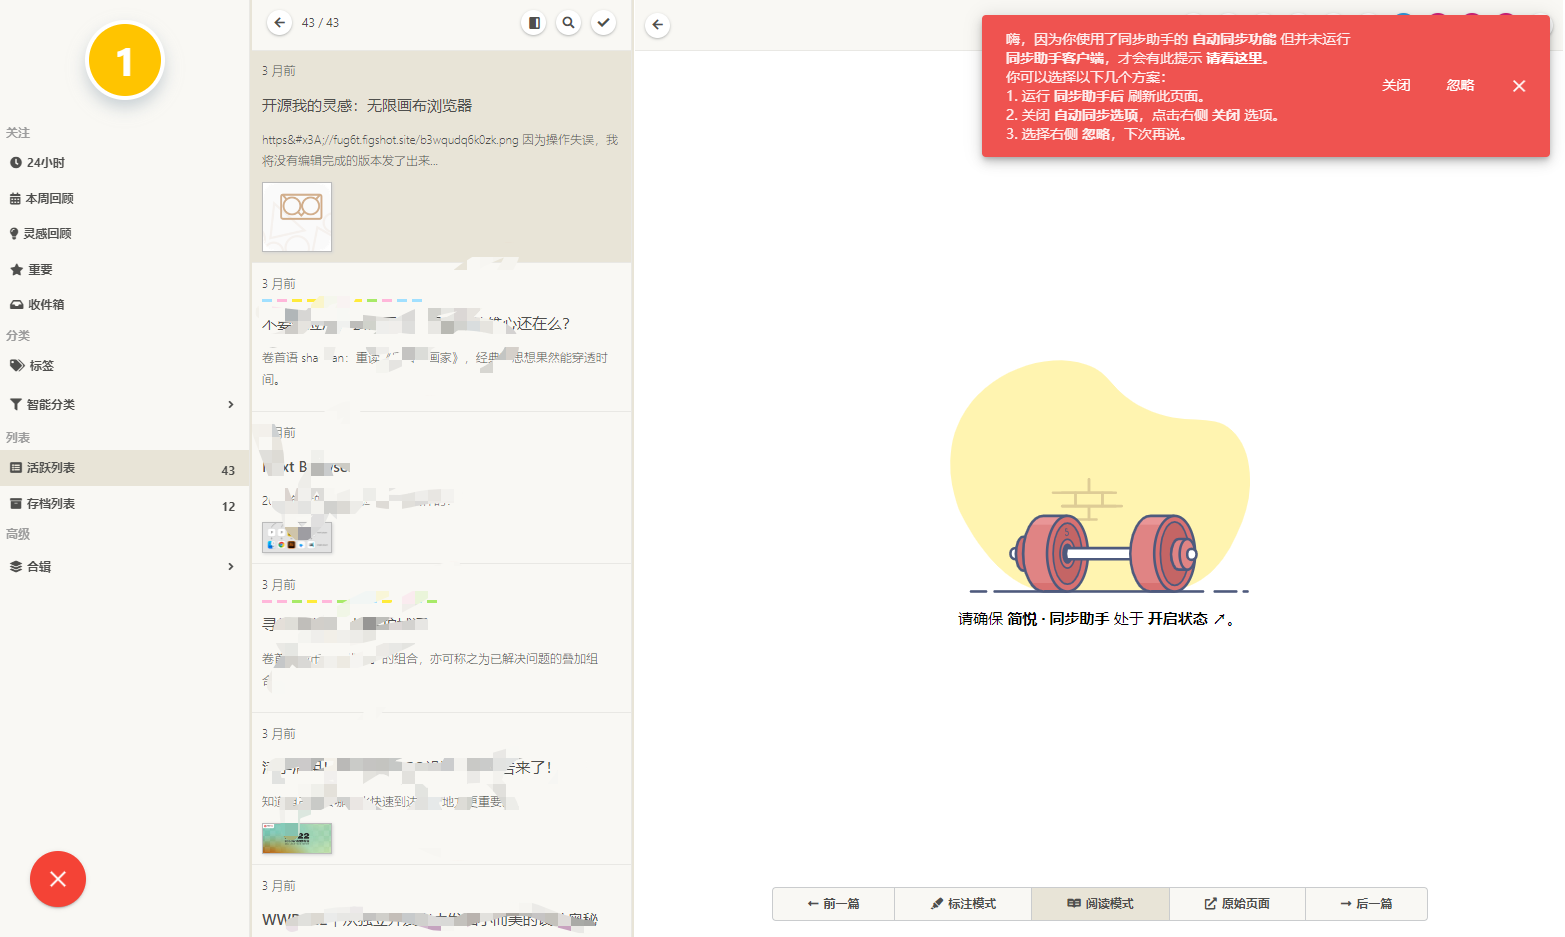The height and width of the screenshot is (937, 1565).
Task: Toggle the panel view icon next to search
Action: point(533,22)
